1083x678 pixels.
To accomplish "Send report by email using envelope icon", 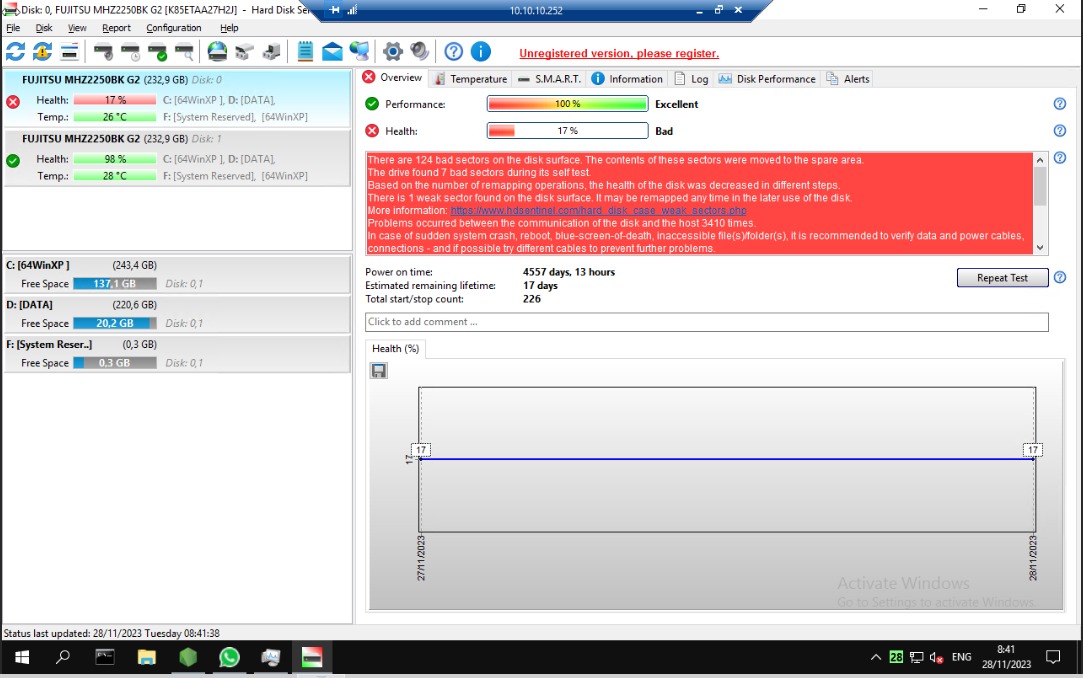I will [330, 51].
